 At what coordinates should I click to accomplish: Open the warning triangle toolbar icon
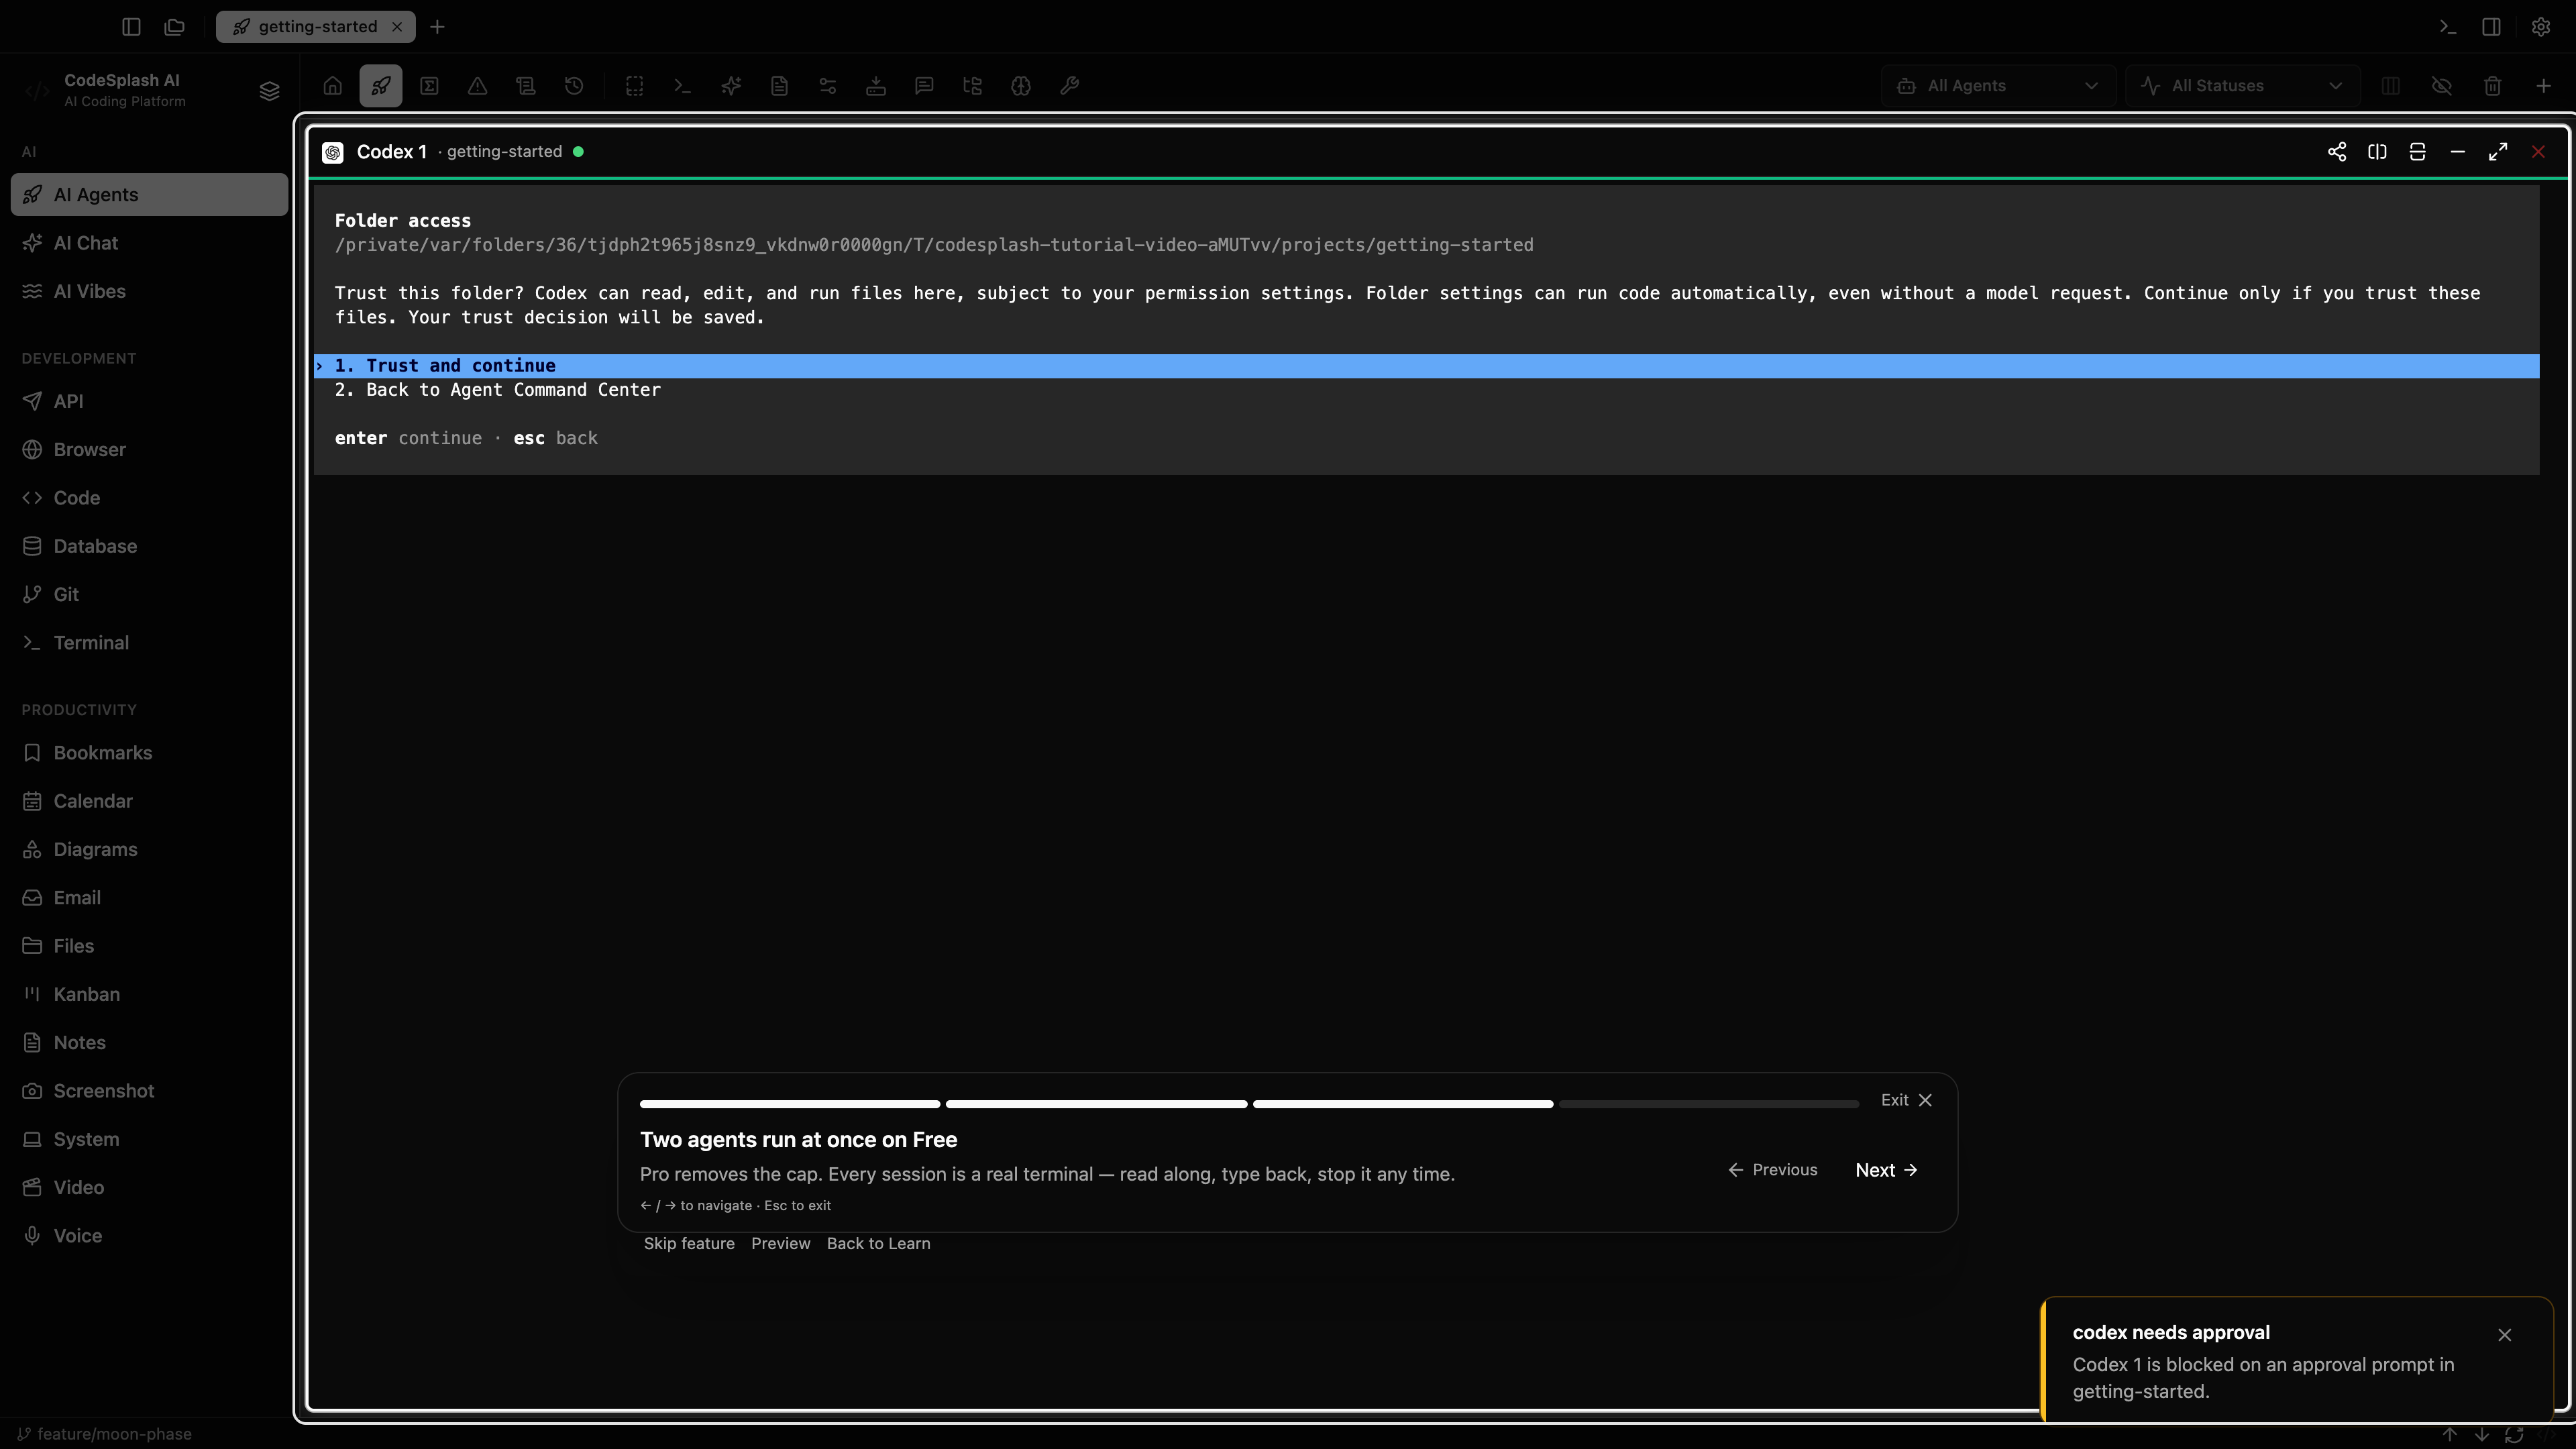click(x=478, y=86)
